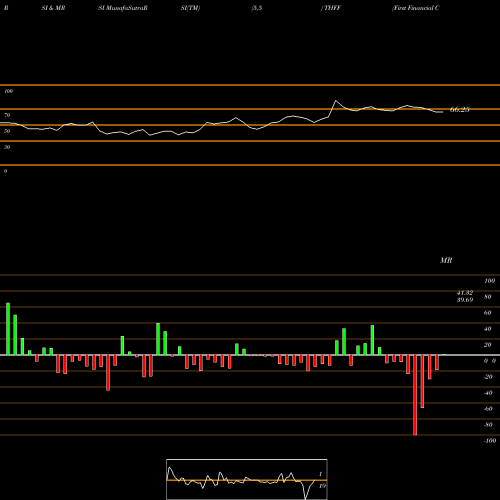Click the 'SI MunafaSutraR' header text
This screenshot has height=500, width=500.
click(x=123, y=8)
